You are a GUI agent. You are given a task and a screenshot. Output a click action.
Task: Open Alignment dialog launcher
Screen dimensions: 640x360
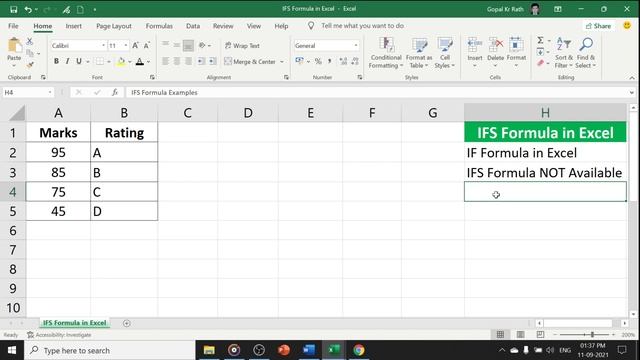tap(286, 77)
